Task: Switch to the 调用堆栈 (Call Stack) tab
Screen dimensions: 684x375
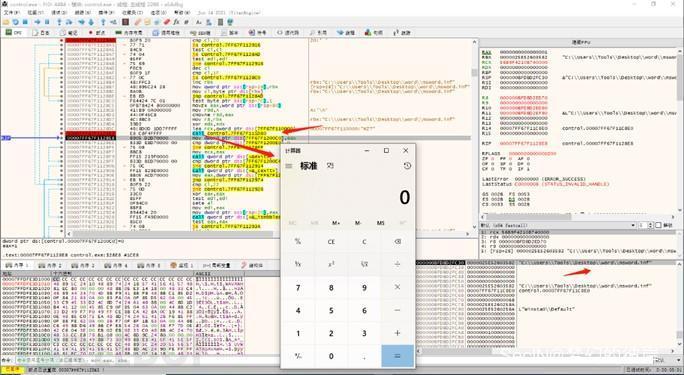Action: (166, 33)
